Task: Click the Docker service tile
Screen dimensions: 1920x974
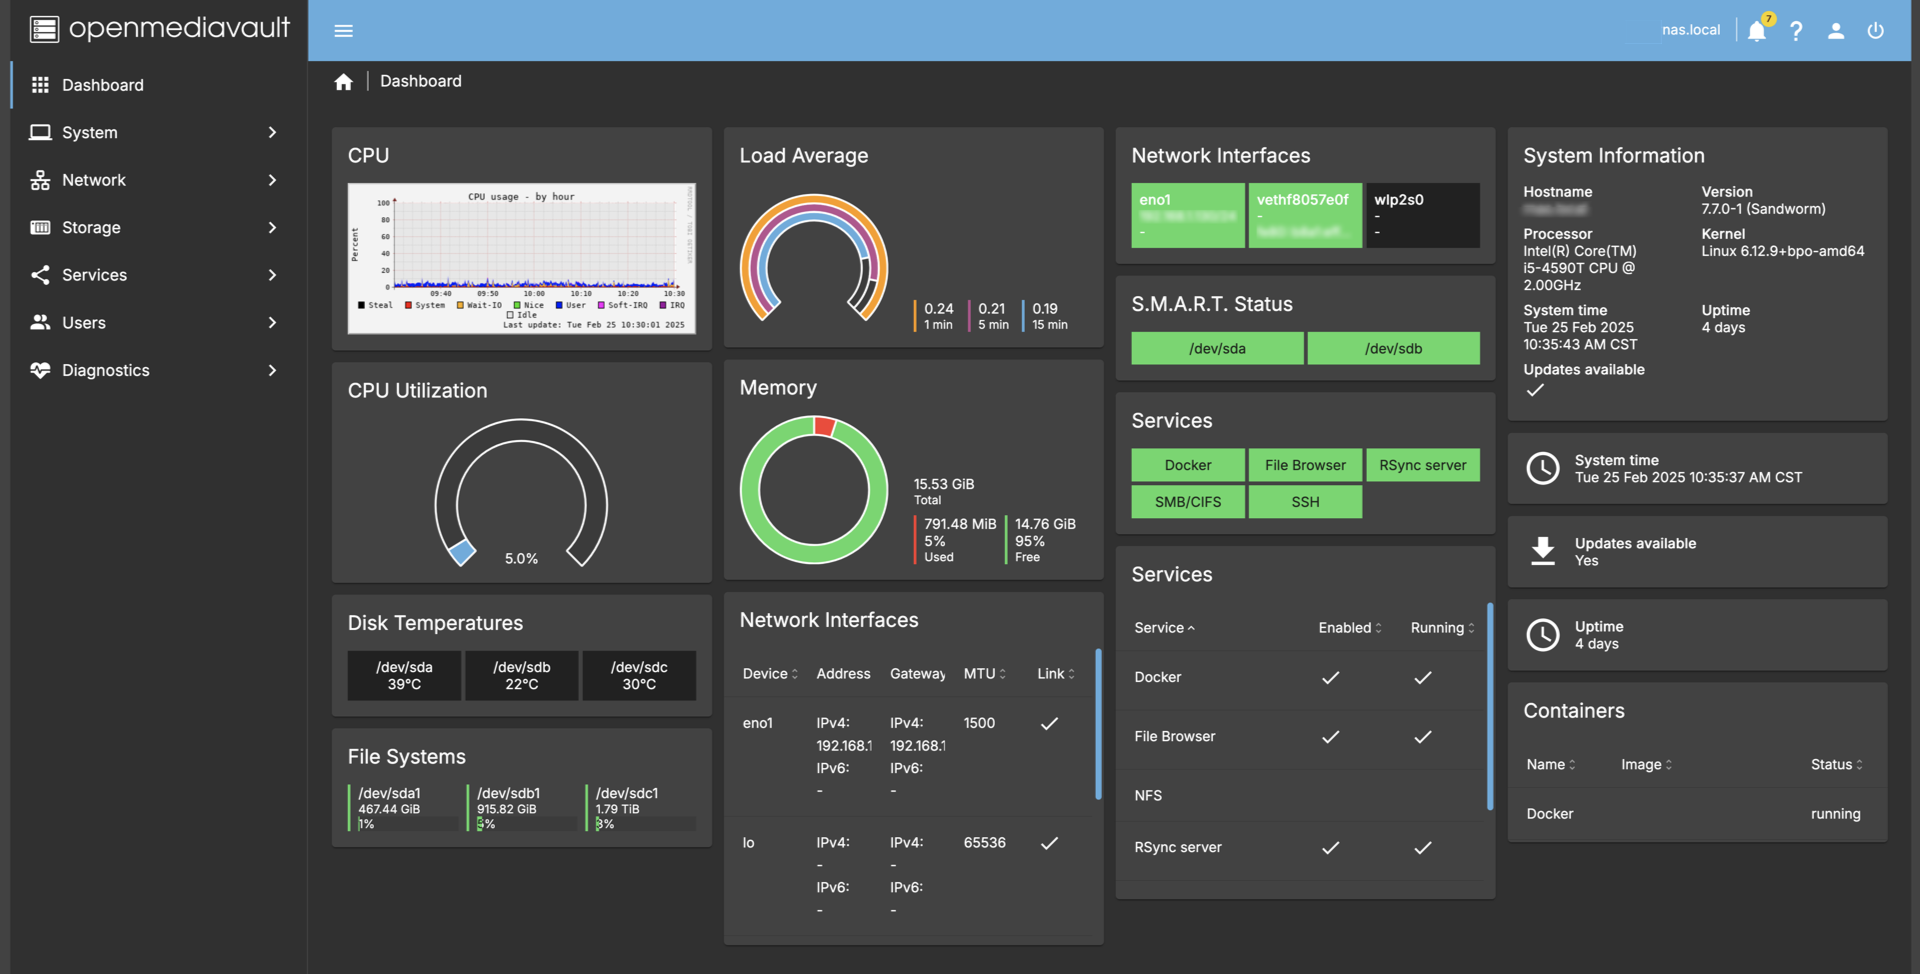Action: tap(1188, 465)
